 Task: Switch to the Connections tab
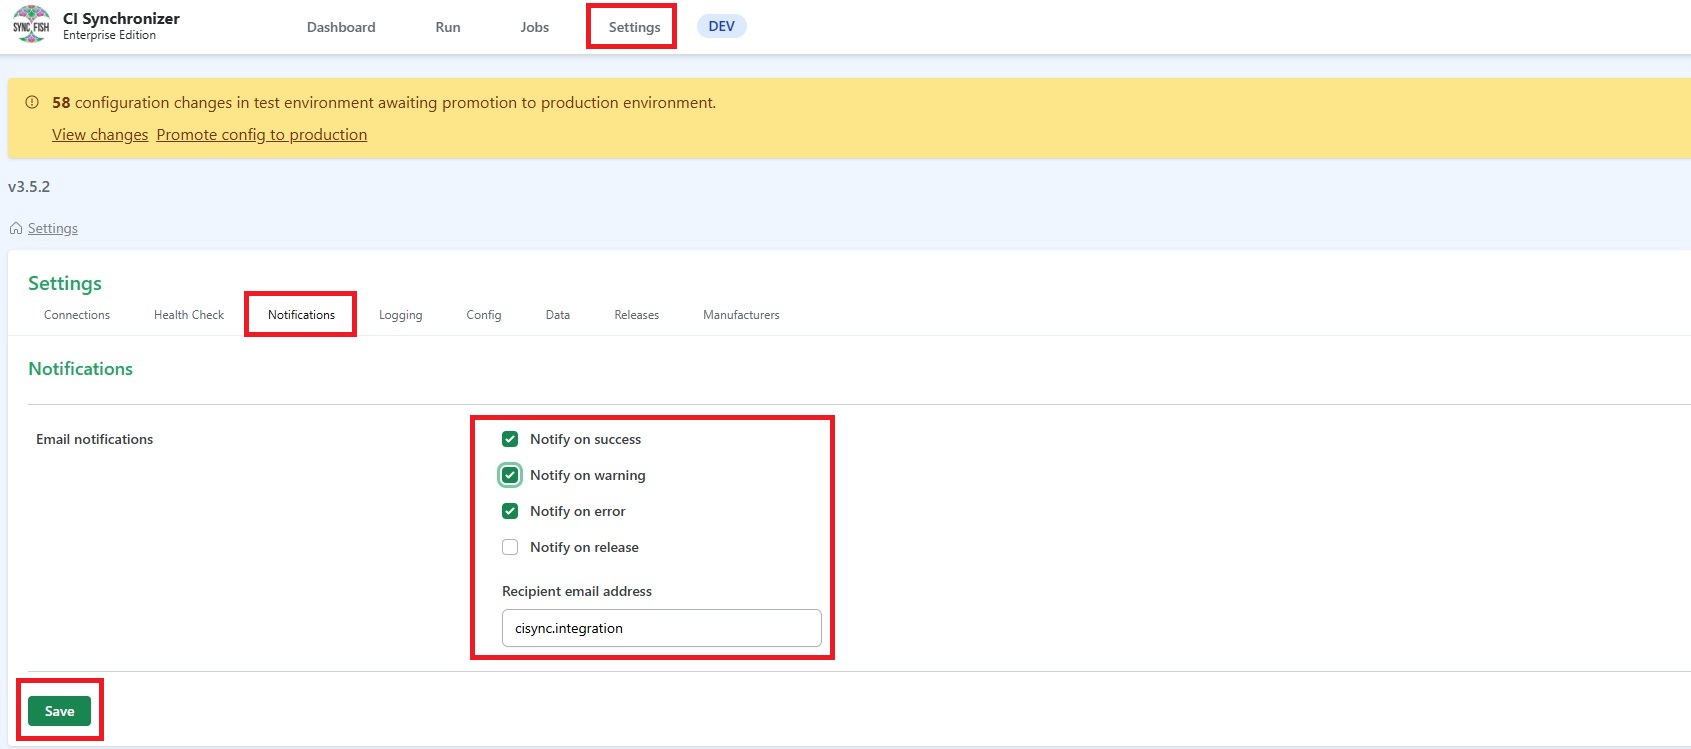[77, 315]
